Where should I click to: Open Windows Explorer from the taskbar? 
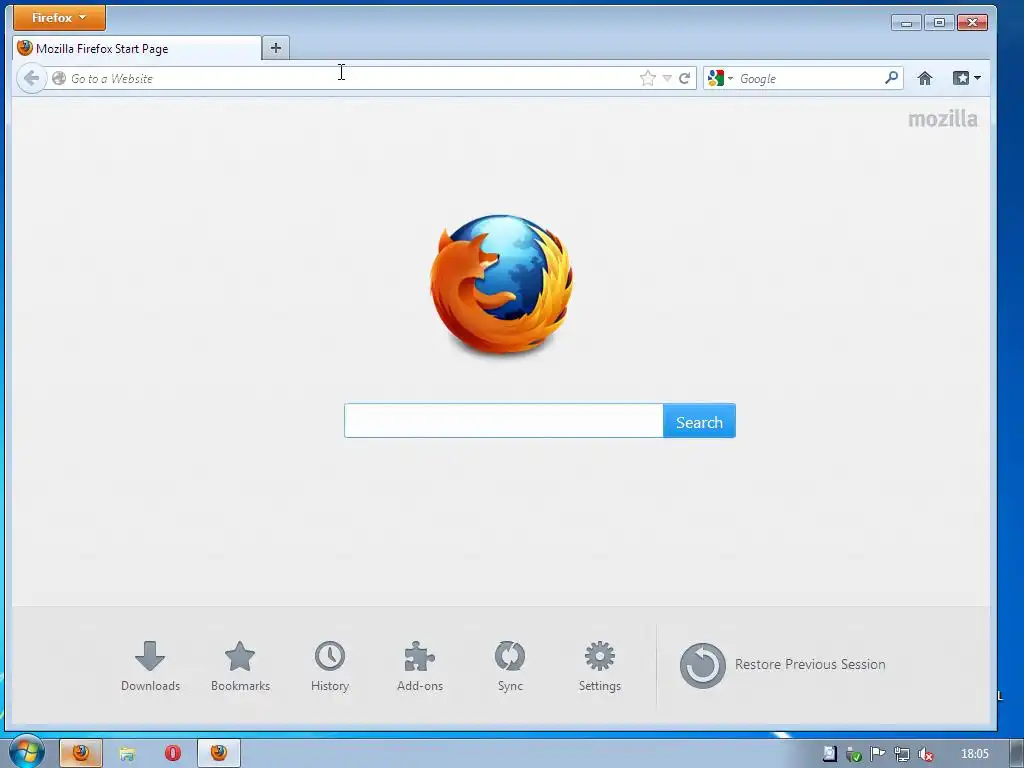pyautogui.click(x=127, y=754)
